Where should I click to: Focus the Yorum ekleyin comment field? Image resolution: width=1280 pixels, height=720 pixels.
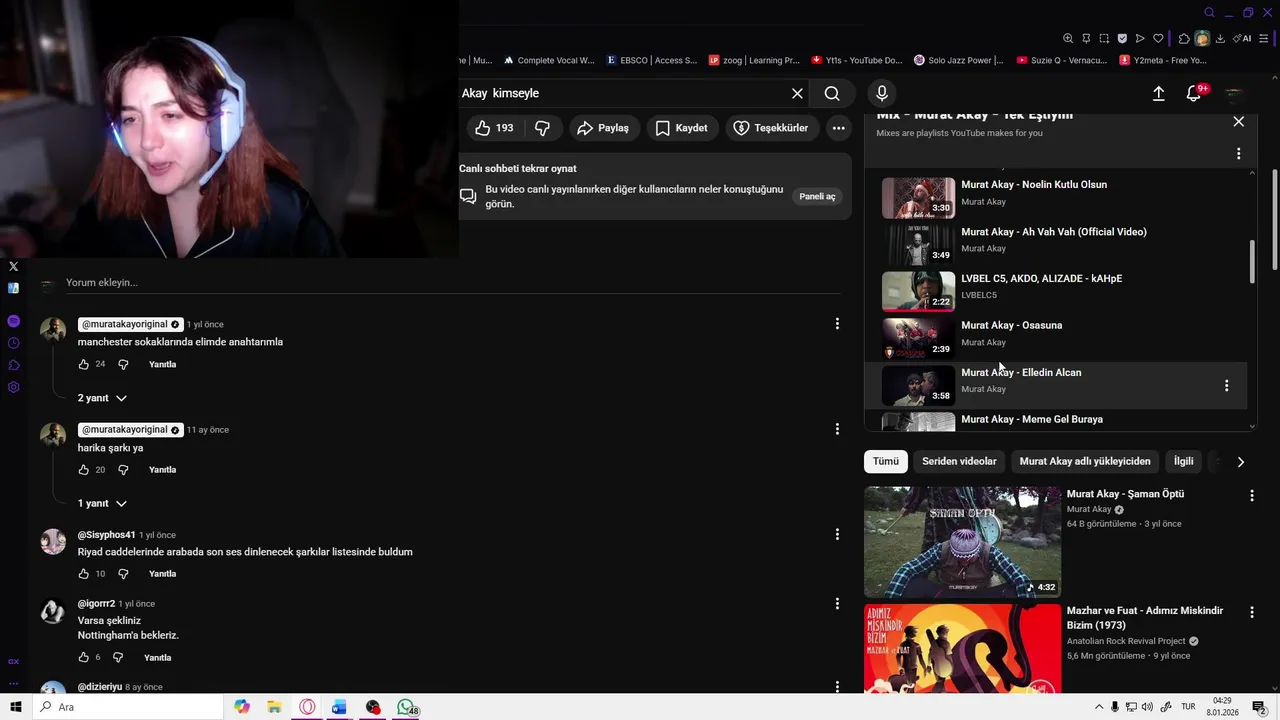point(452,283)
